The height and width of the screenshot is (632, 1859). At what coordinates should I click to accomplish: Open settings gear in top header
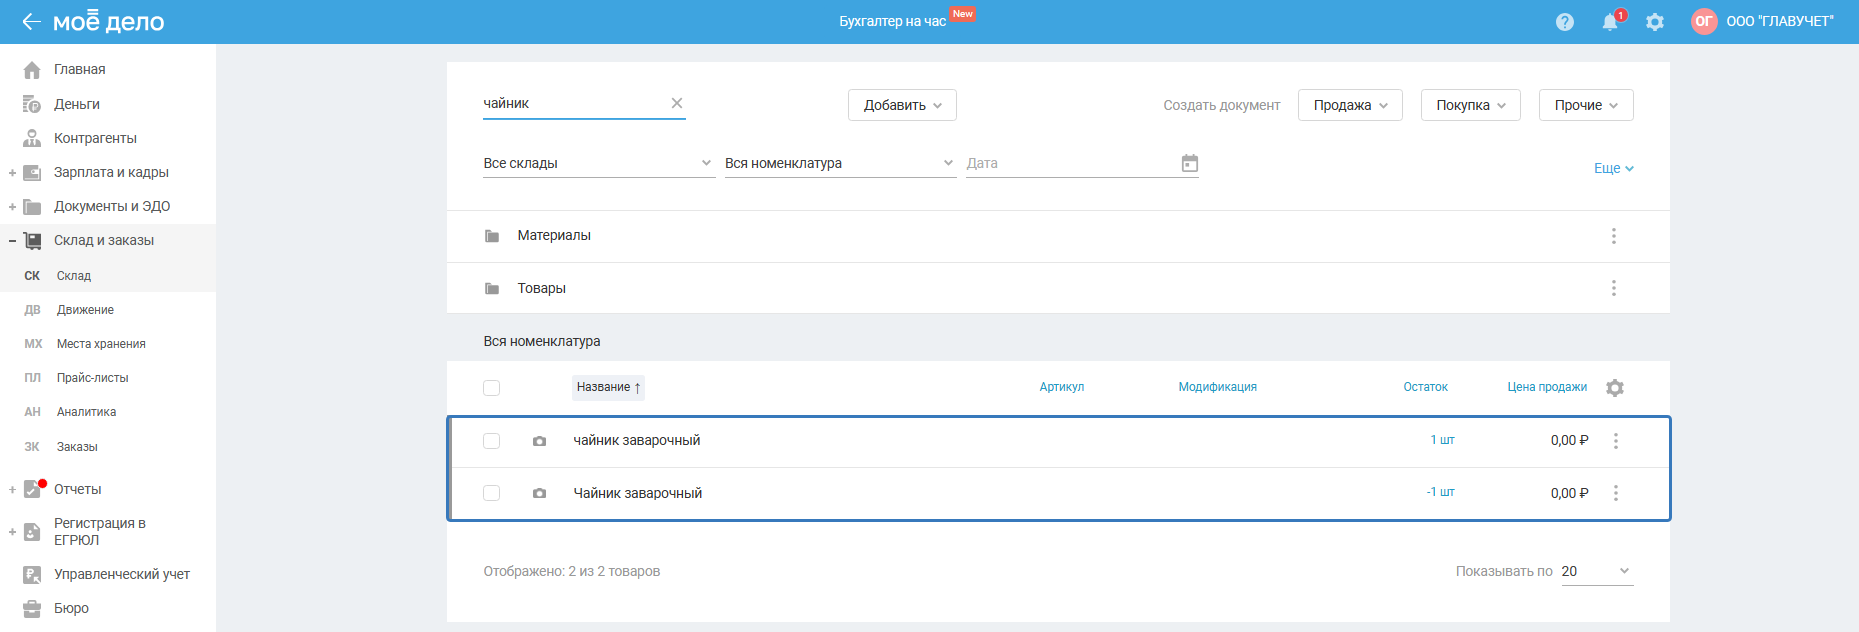1655,22
